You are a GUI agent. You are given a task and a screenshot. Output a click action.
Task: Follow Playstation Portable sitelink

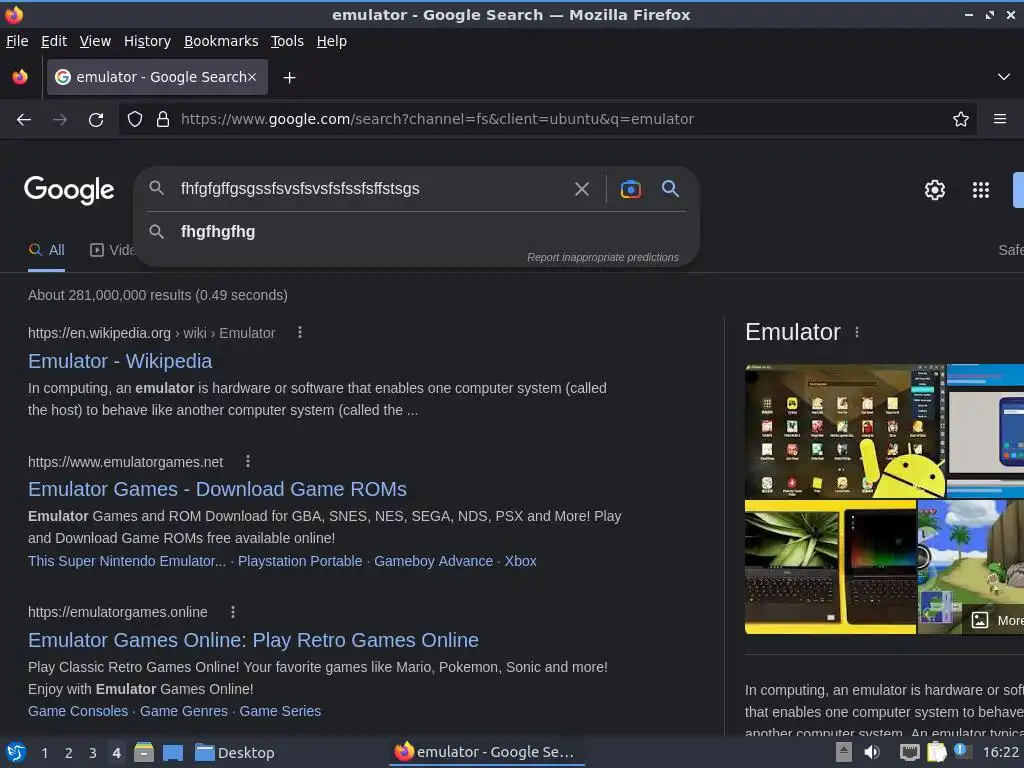[300, 561]
